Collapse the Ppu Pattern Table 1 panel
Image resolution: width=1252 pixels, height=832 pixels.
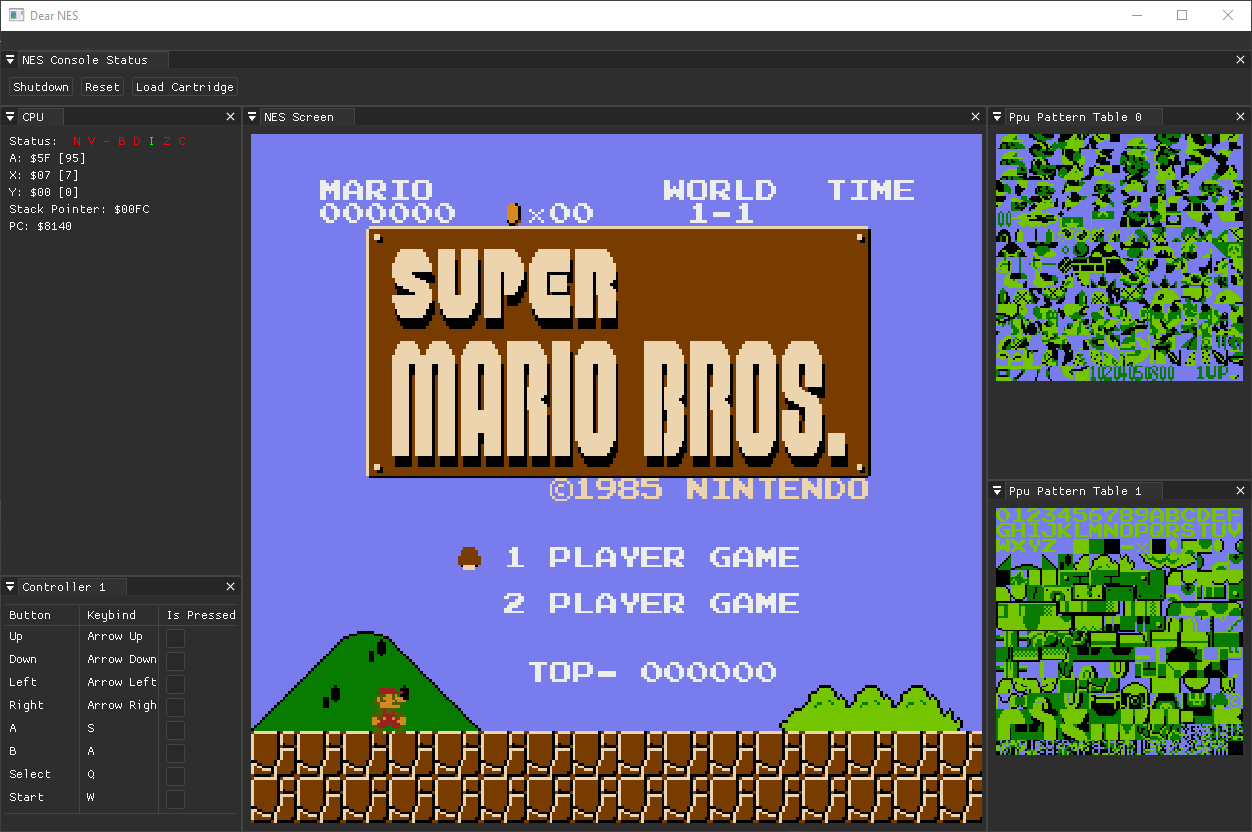tap(997, 491)
